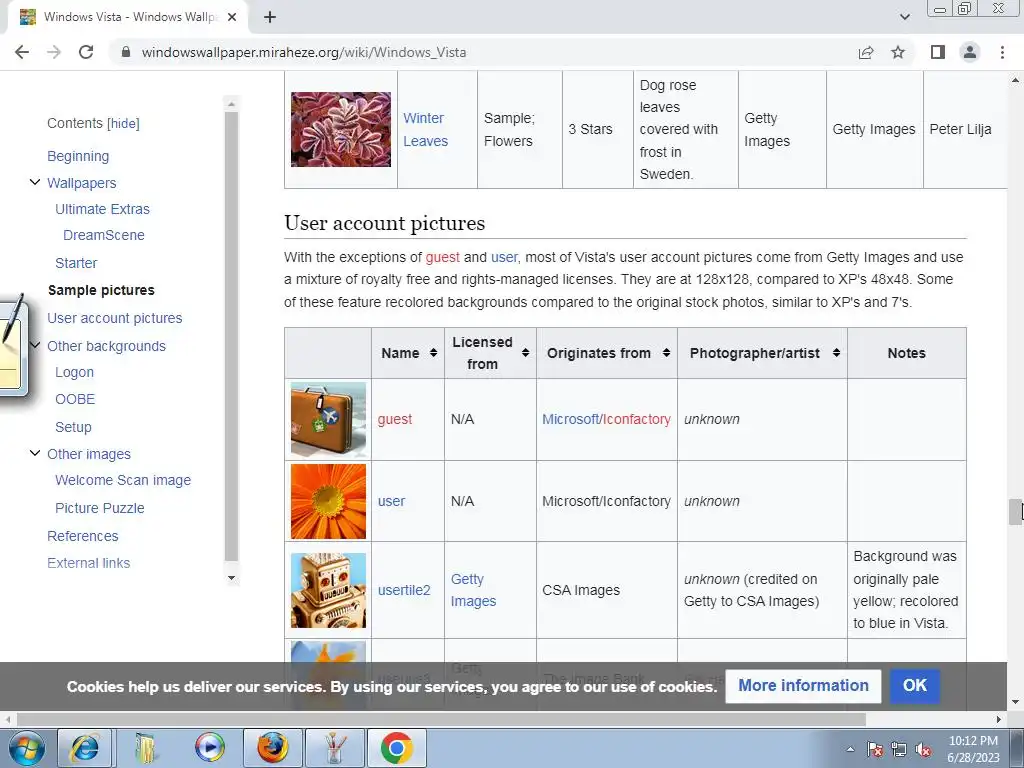The width and height of the screenshot is (1024, 768).
Task: Close the Windows Vista wiki tab
Action: (x=232, y=18)
